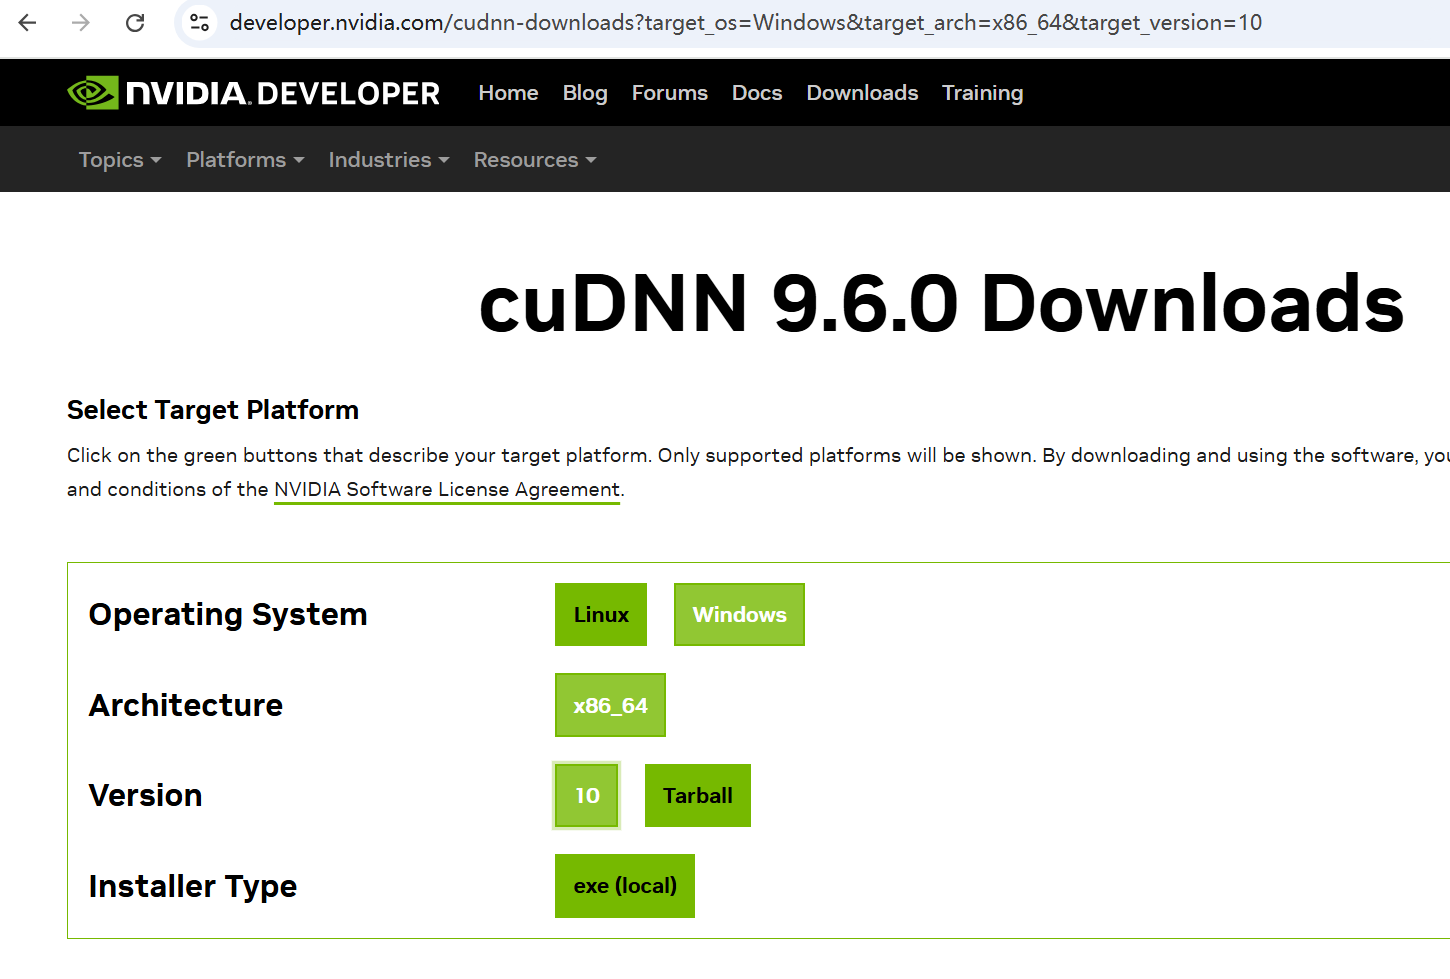Open the Forums nav link

670,93
